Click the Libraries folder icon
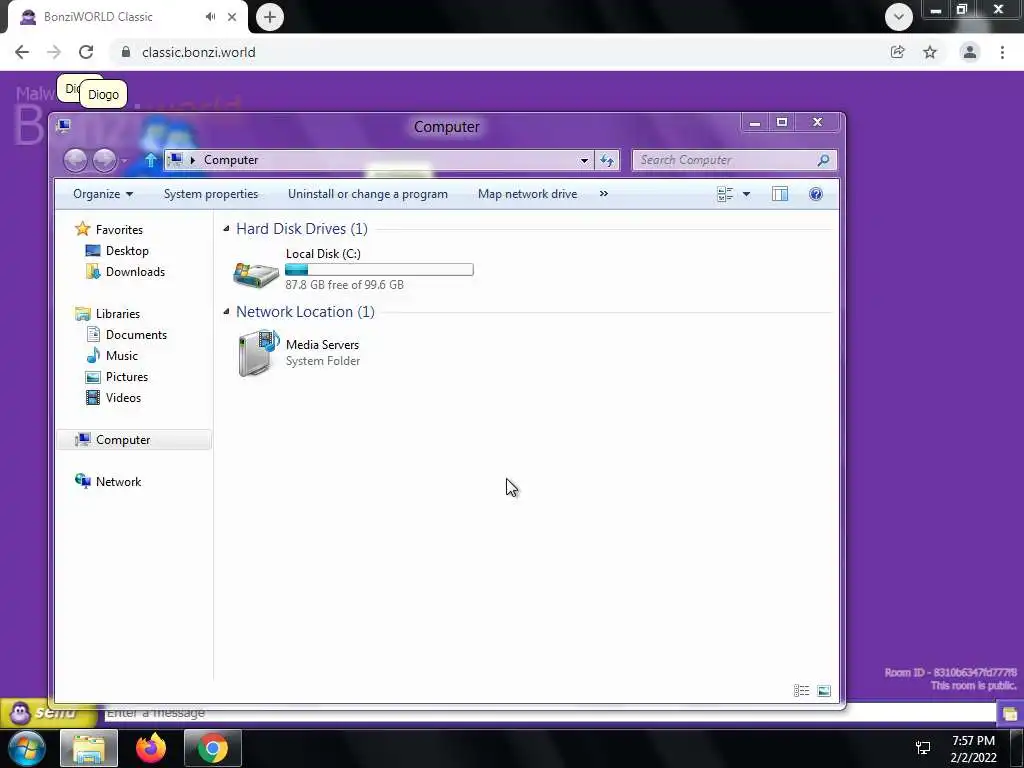 coord(82,313)
